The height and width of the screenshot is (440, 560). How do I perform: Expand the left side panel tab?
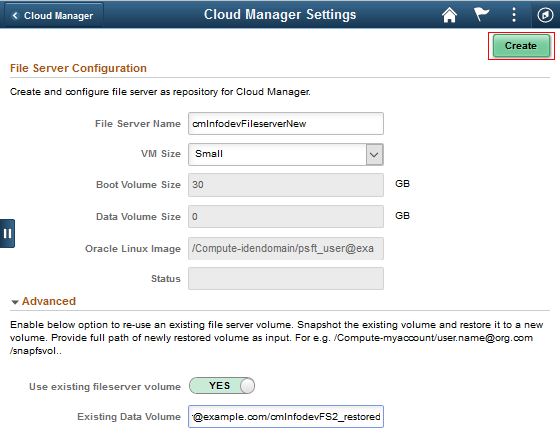pyautogui.click(x=7, y=234)
